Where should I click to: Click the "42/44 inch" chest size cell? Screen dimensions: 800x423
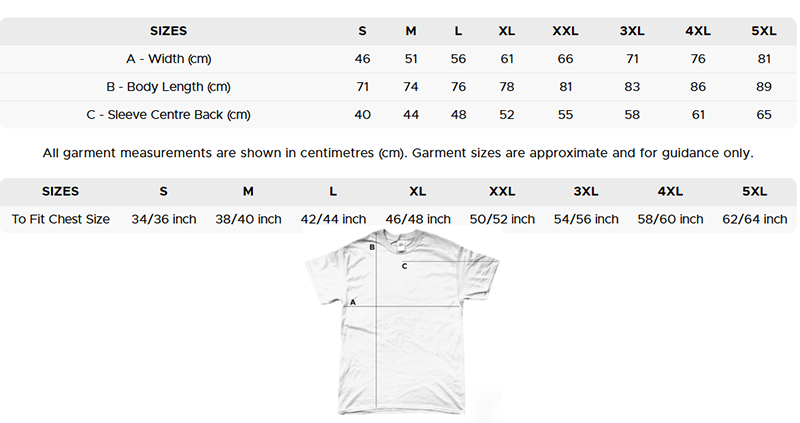(333, 219)
